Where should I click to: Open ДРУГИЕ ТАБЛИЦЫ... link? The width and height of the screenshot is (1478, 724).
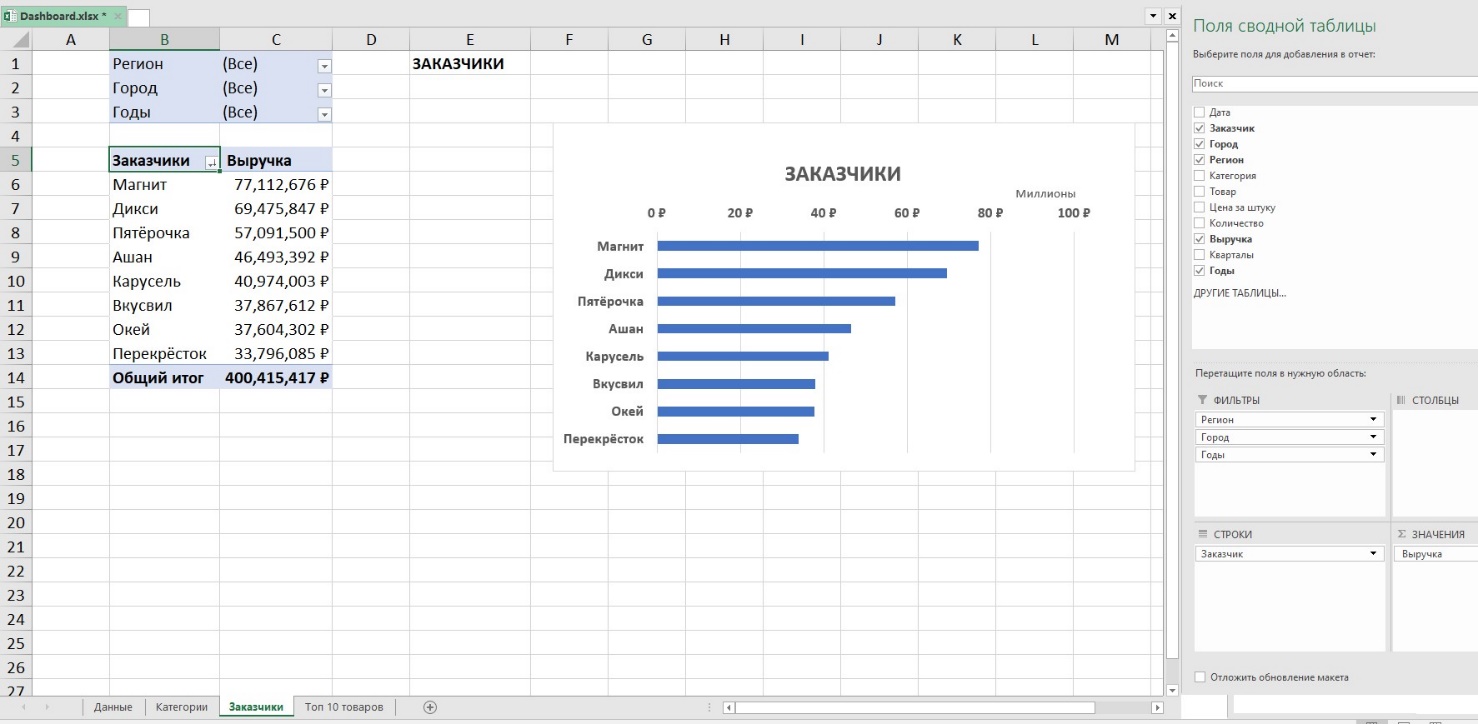1240,293
